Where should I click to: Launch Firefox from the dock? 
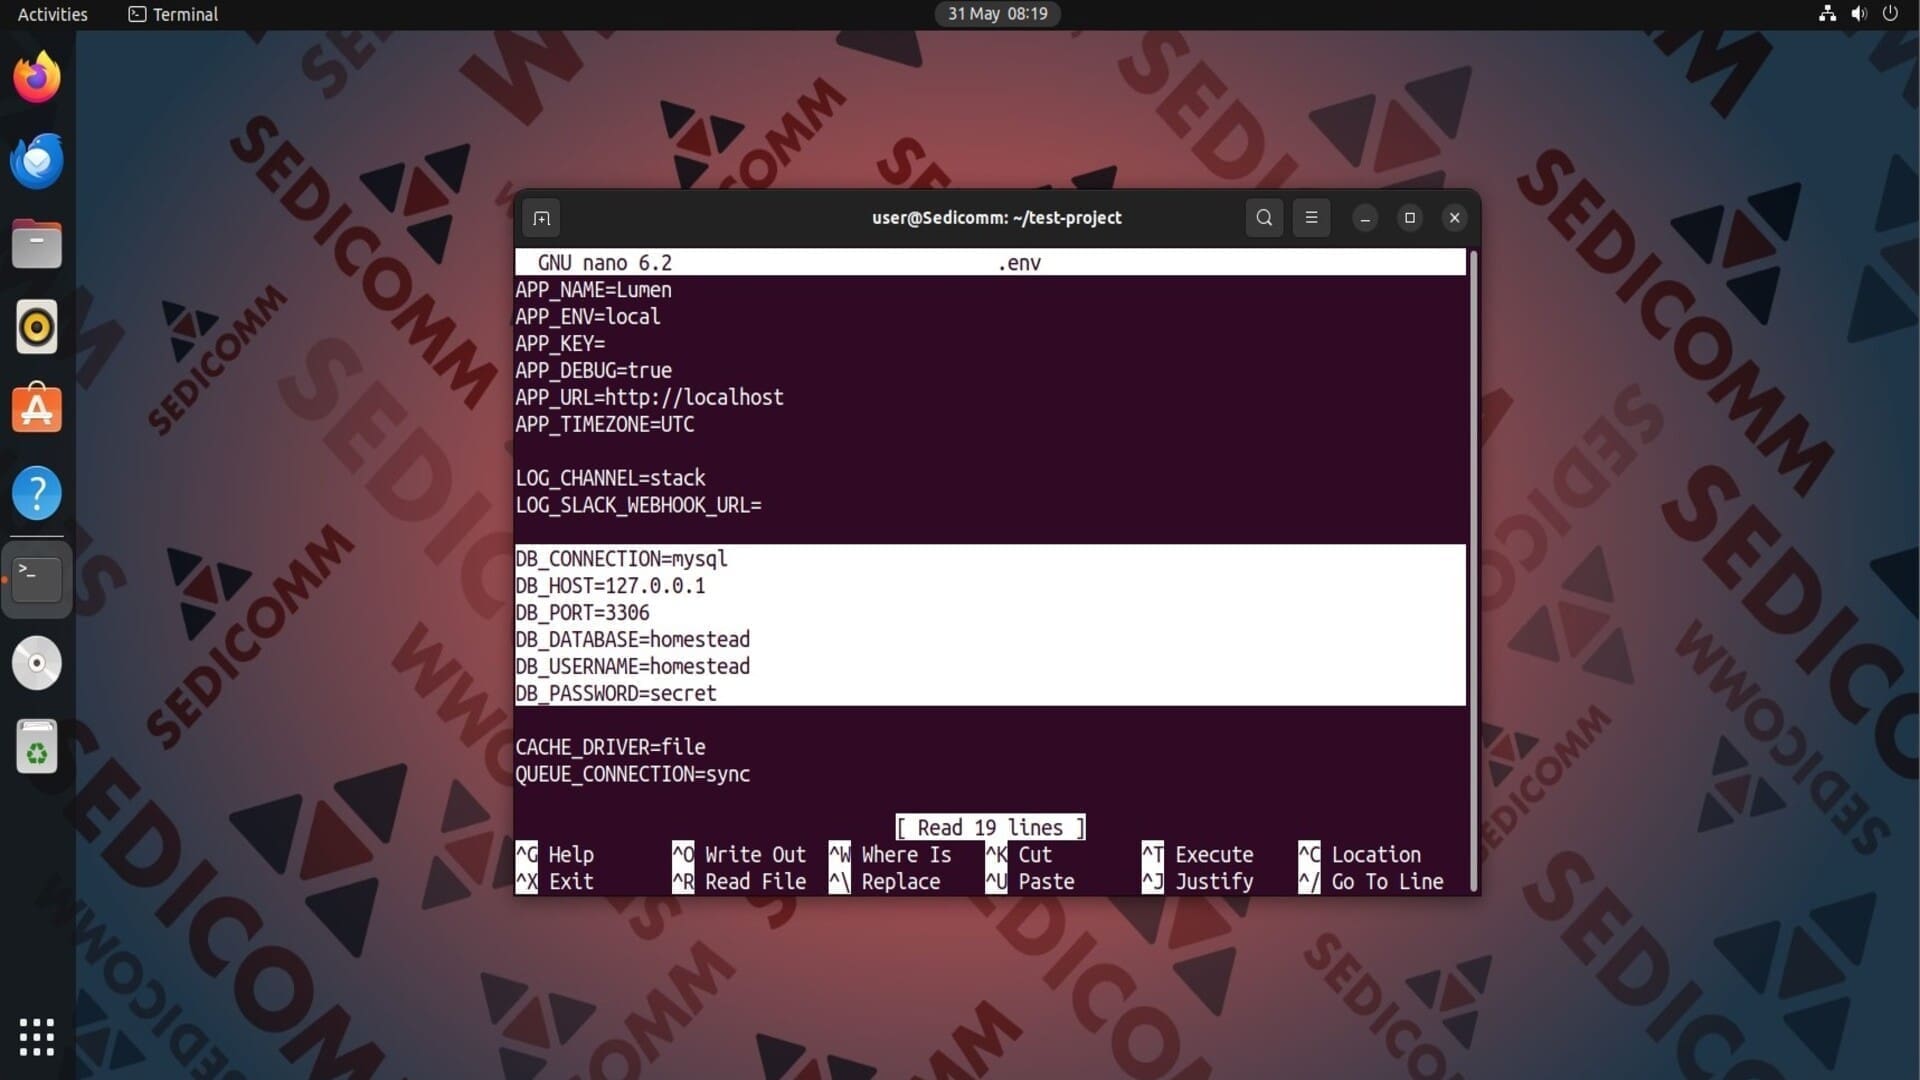[37, 78]
